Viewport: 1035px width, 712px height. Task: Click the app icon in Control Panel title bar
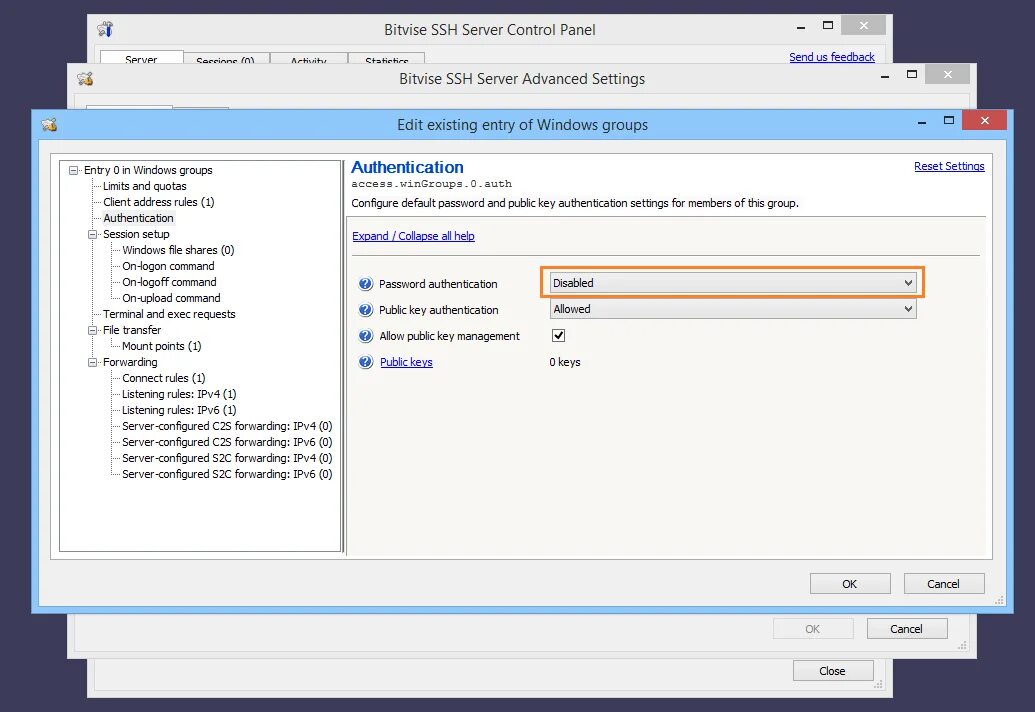[x=105, y=29]
